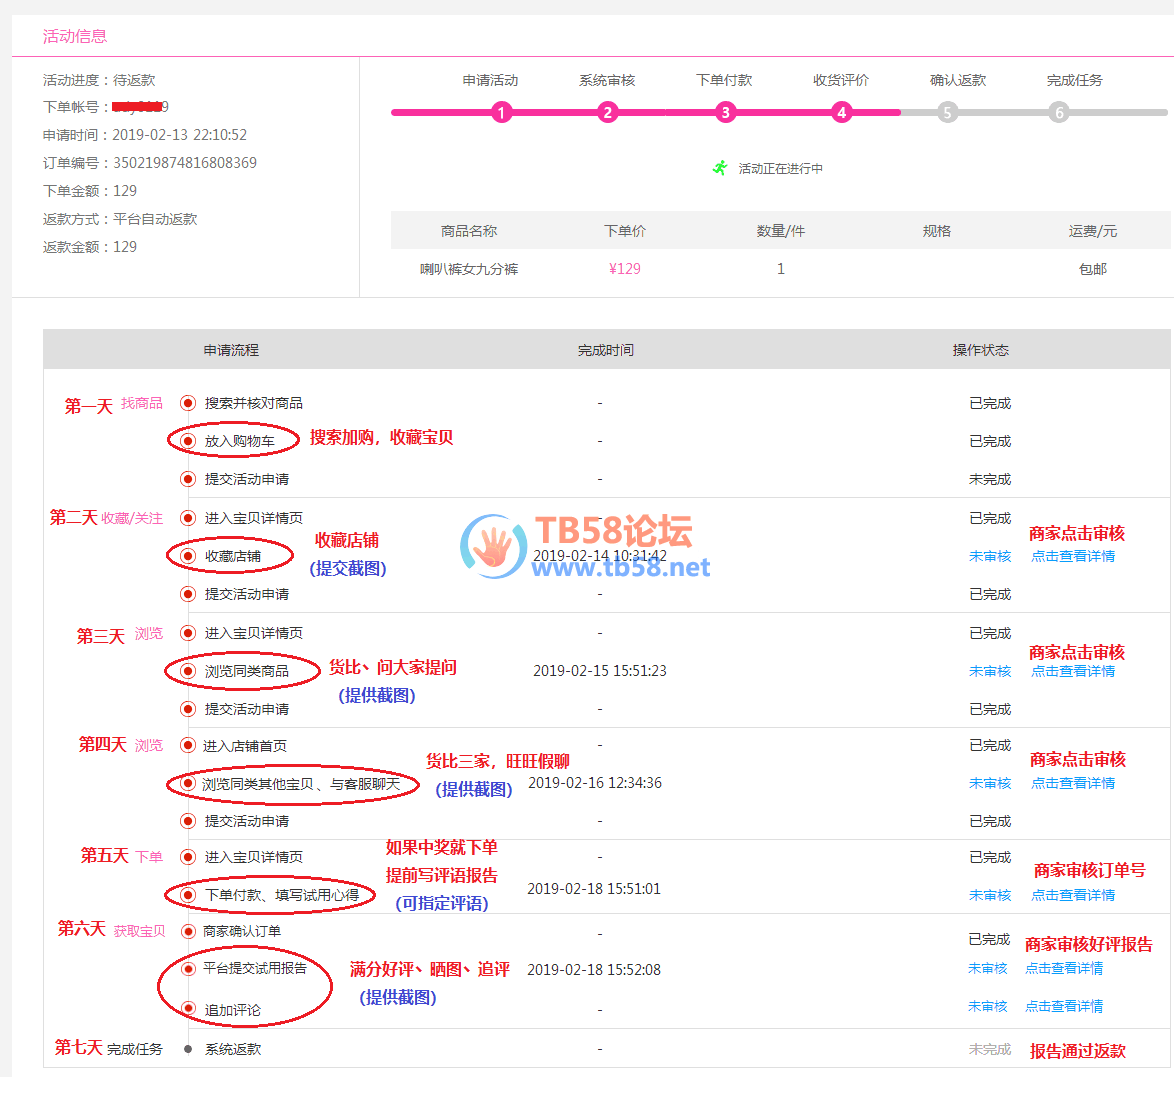1174x1093 pixels.
Task: Select red bullet beside 浏览同类商品
Action: (187, 671)
